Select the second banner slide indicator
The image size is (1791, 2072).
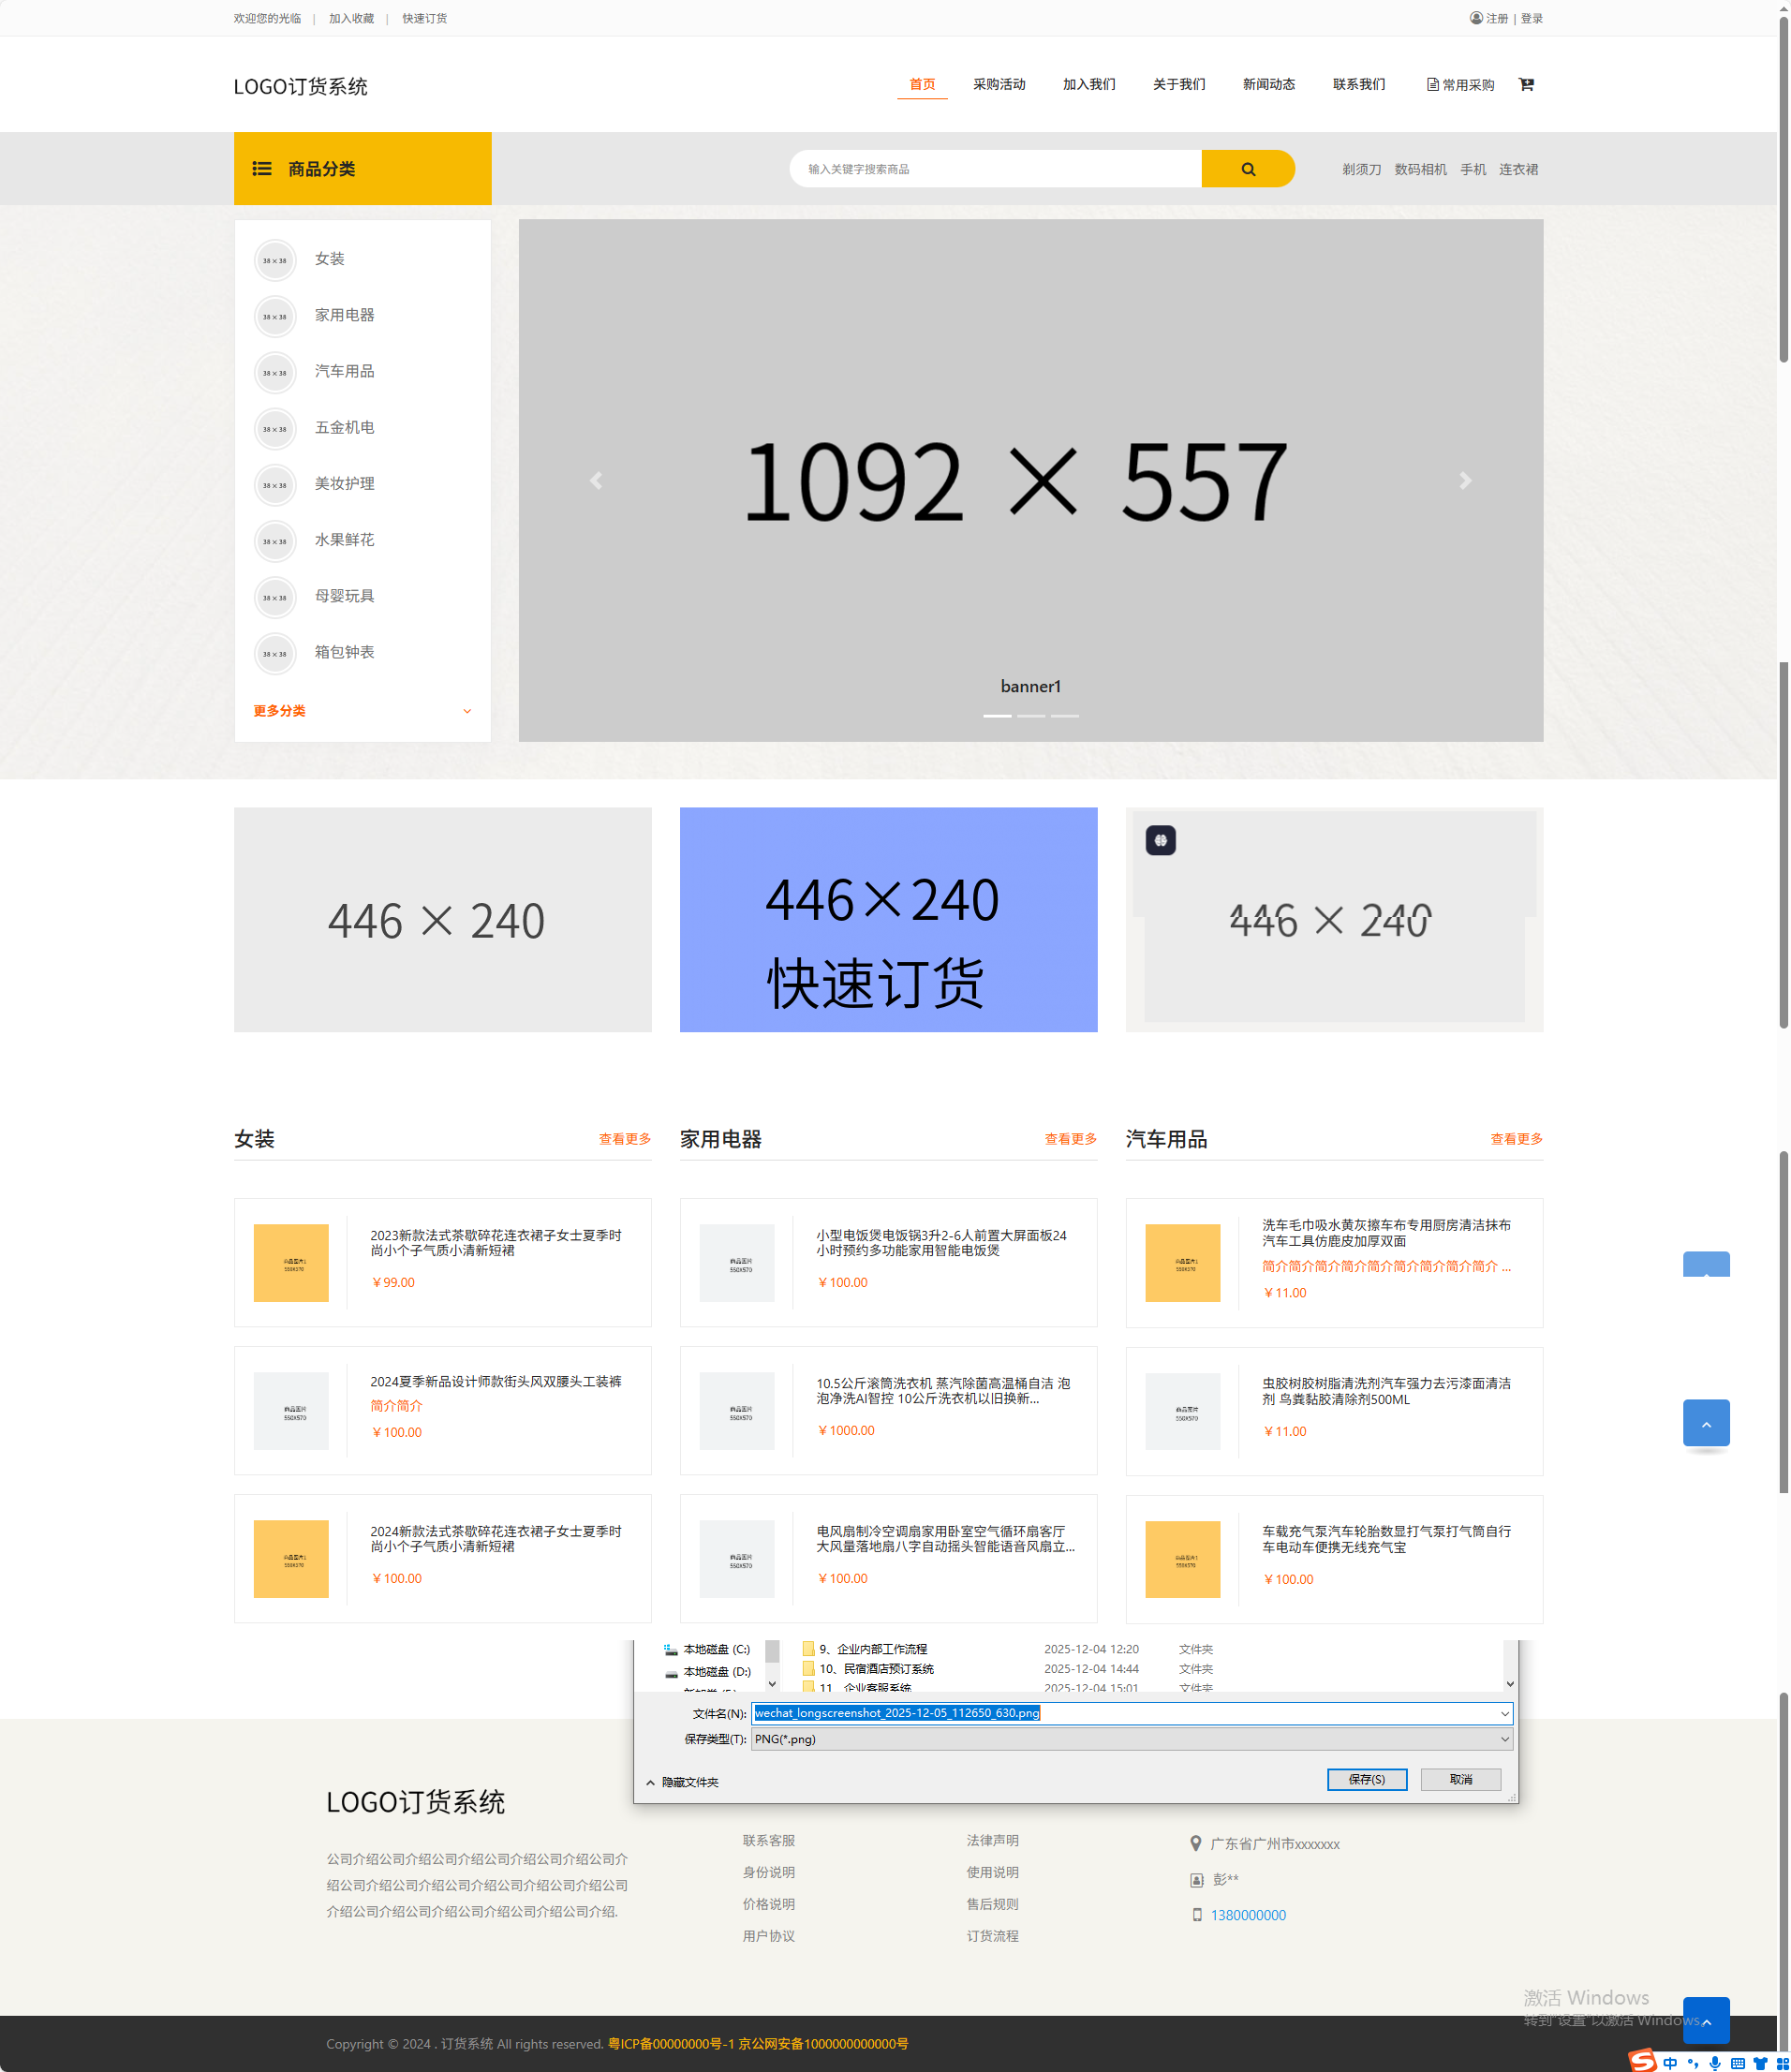(1030, 716)
